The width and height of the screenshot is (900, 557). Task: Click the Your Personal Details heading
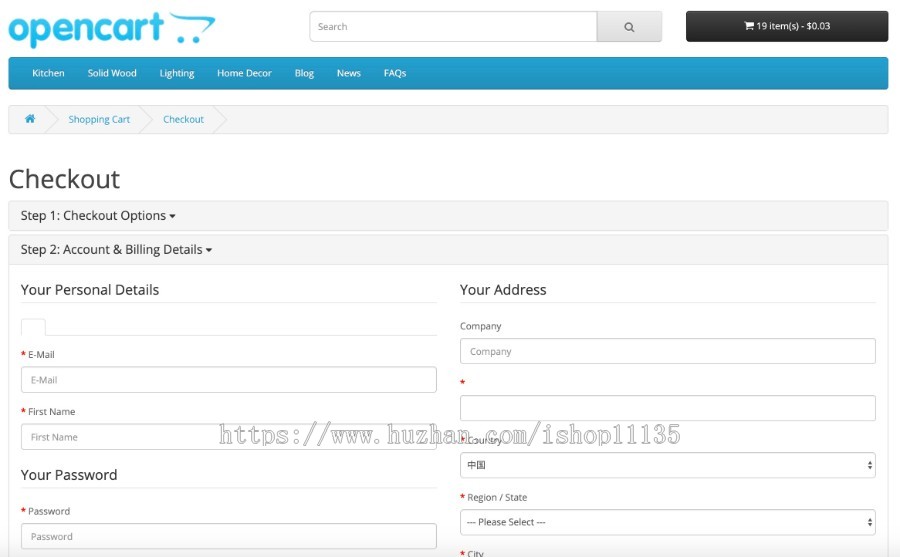(90, 290)
